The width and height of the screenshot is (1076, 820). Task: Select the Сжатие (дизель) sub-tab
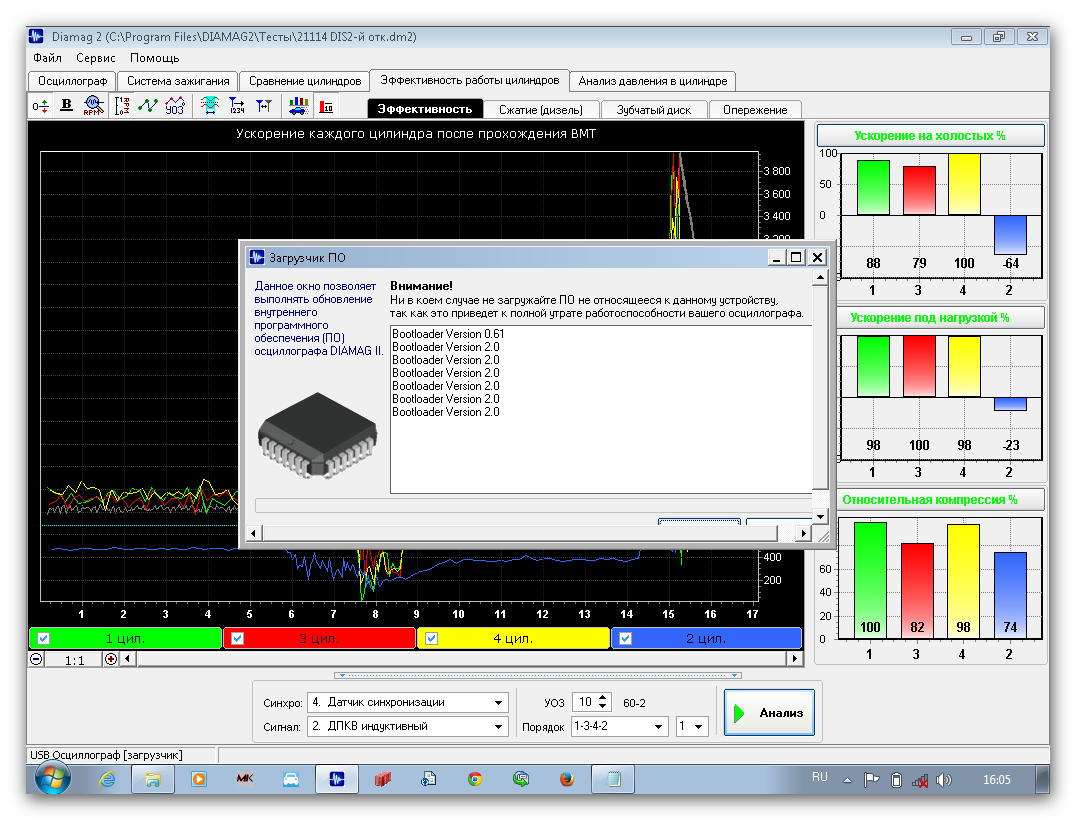541,110
